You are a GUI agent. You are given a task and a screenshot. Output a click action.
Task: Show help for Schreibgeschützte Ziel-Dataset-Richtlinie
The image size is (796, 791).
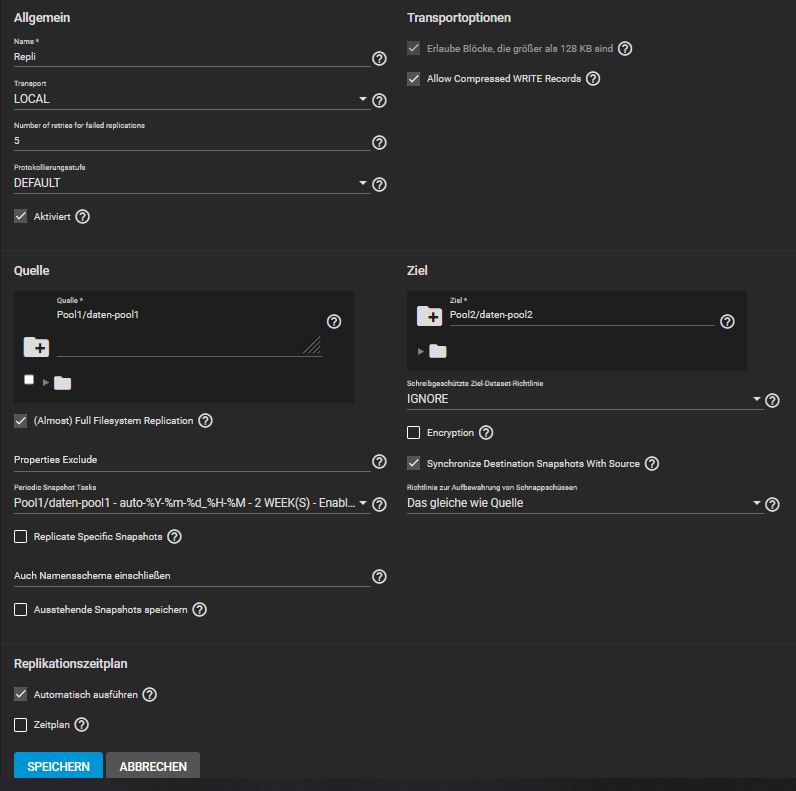pos(772,401)
